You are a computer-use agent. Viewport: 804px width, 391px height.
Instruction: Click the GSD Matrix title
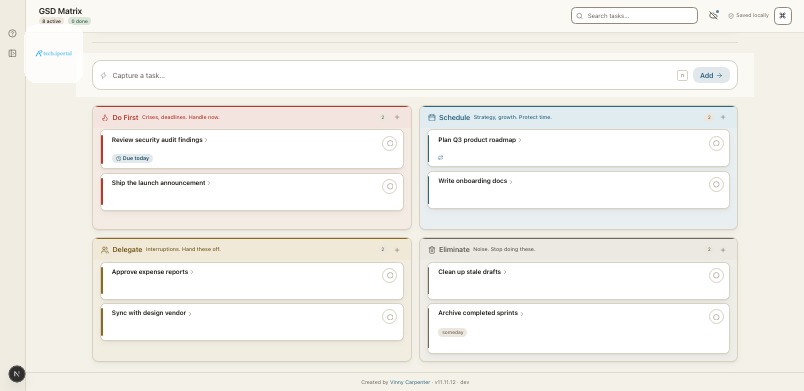(60, 11)
